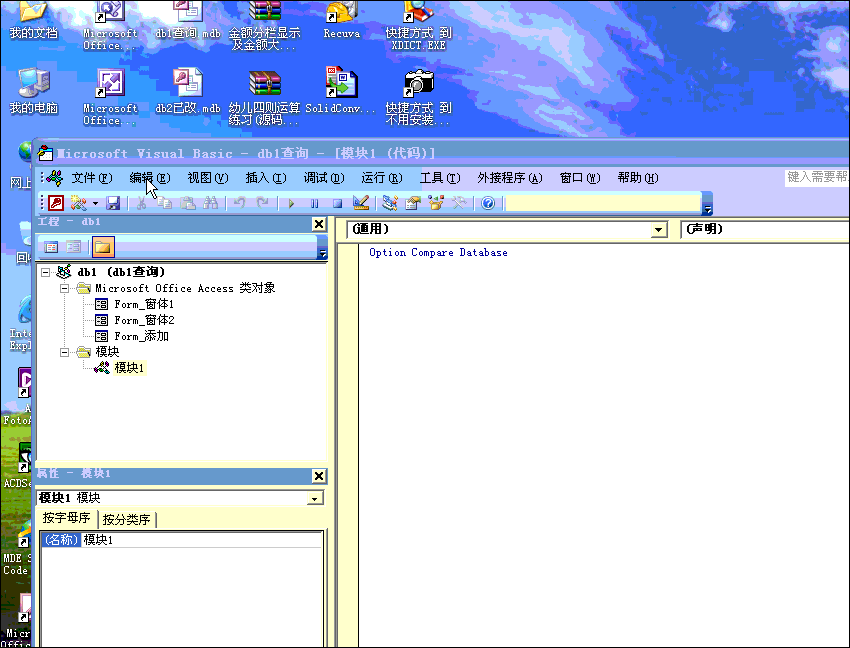850x648 pixels.
Task: Click the Redo arrow icon
Action: tap(262, 203)
